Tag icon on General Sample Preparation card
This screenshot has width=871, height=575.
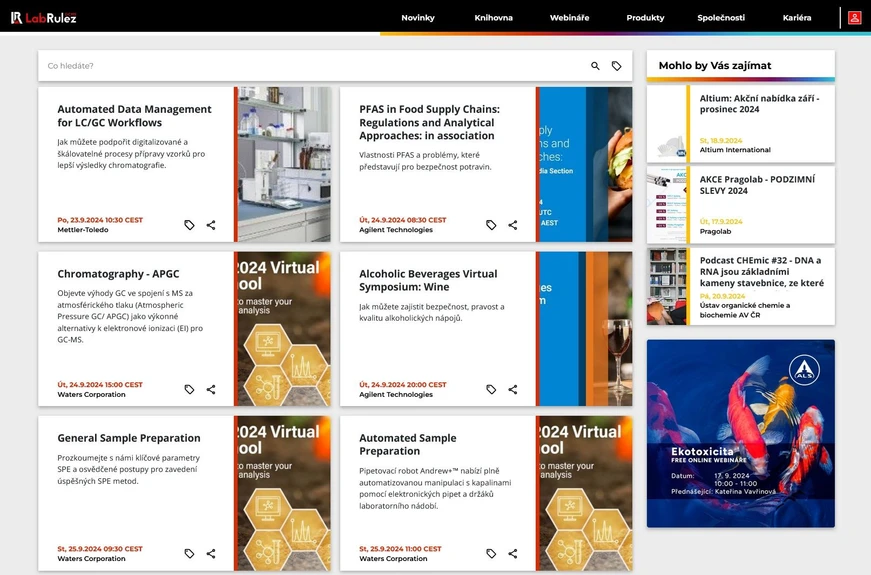(189, 553)
